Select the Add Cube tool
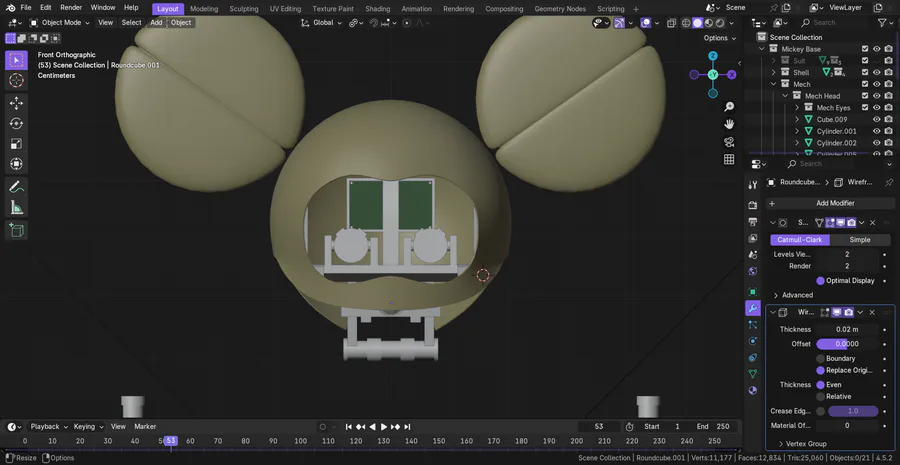This screenshot has width=900, height=465. 16,230
